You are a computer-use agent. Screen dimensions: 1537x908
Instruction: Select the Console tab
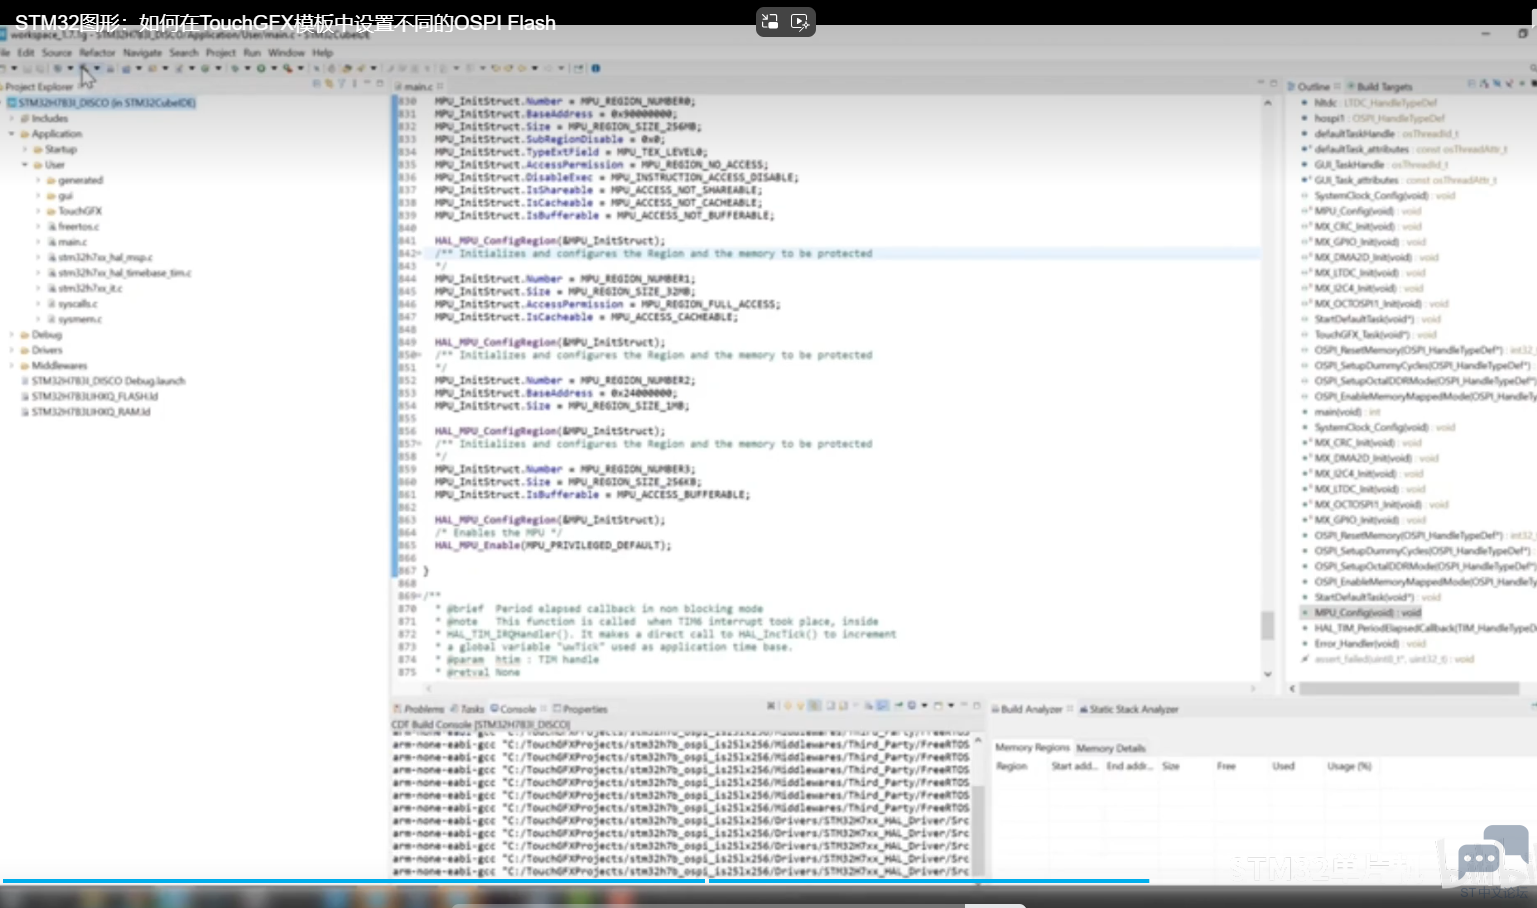coord(514,709)
